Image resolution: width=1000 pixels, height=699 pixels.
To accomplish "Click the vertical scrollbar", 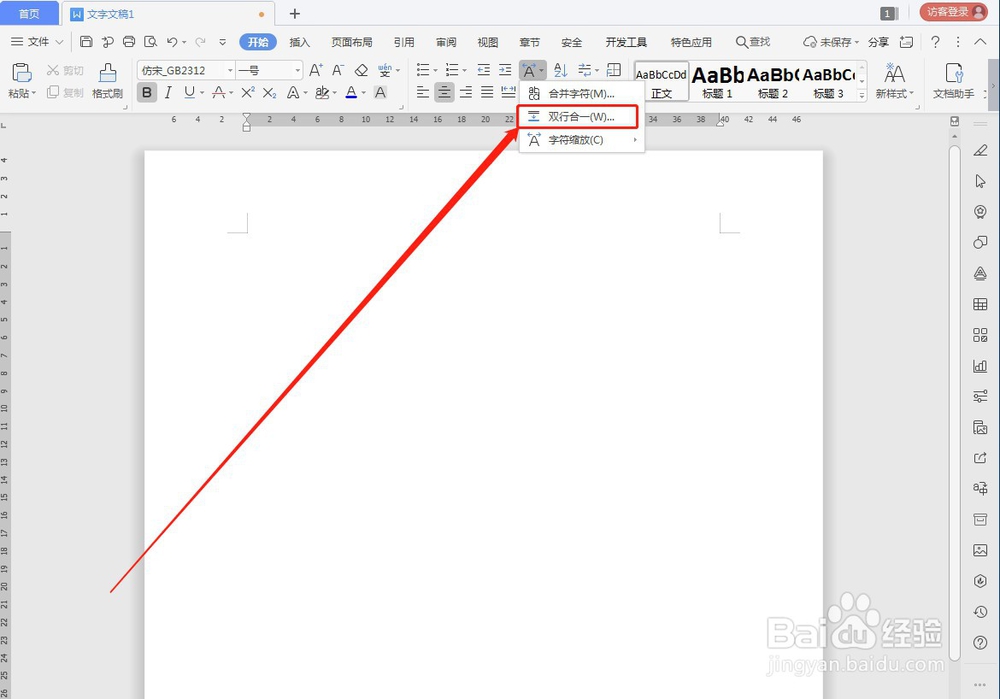I will point(954,402).
